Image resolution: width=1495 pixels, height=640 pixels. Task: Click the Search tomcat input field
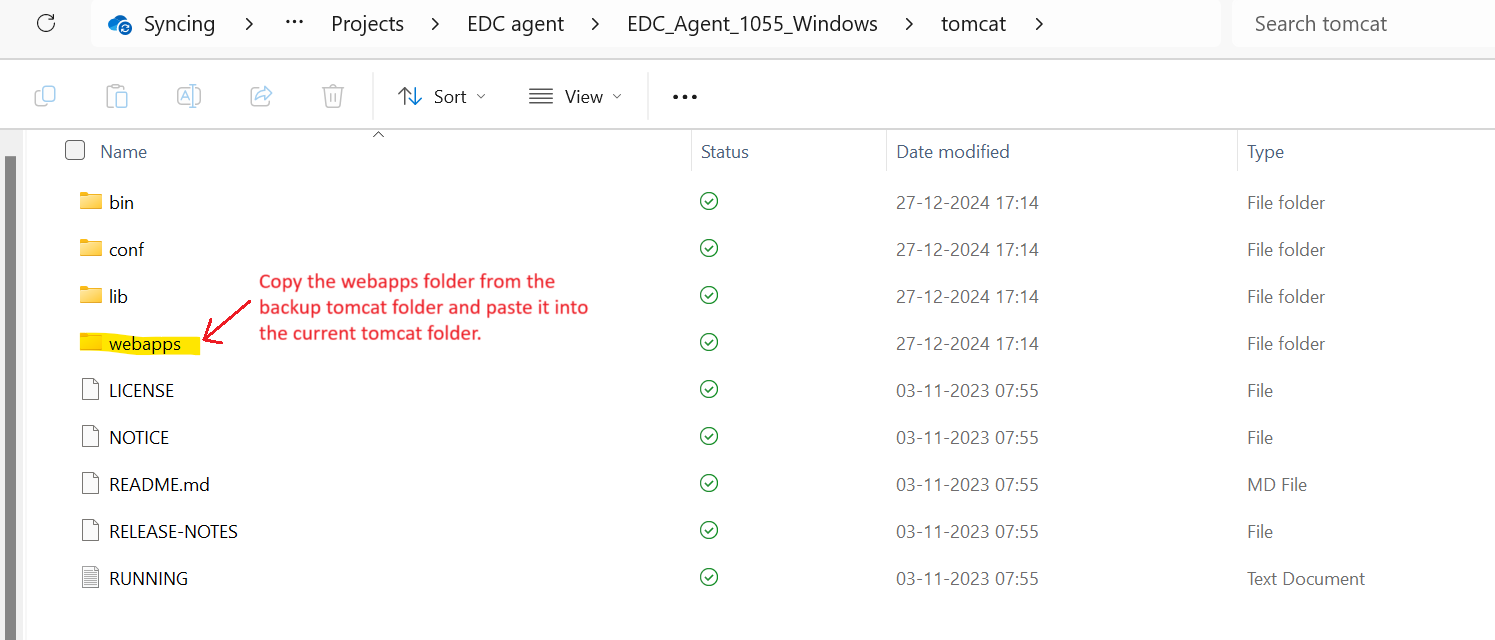tap(1364, 24)
